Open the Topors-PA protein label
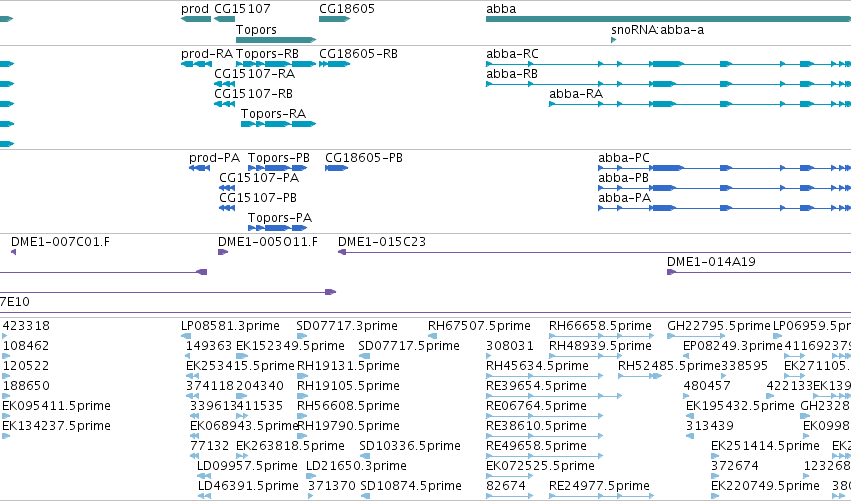Screen dimensions: 851x501 click(x=280, y=218)
